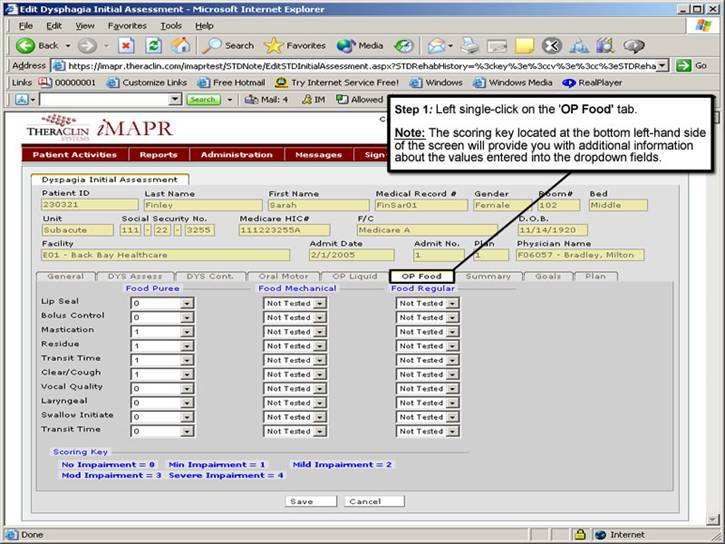This screenshot has width=725, height=544.
Task: Go to the browser Home icon
Action: coord(180,45)
